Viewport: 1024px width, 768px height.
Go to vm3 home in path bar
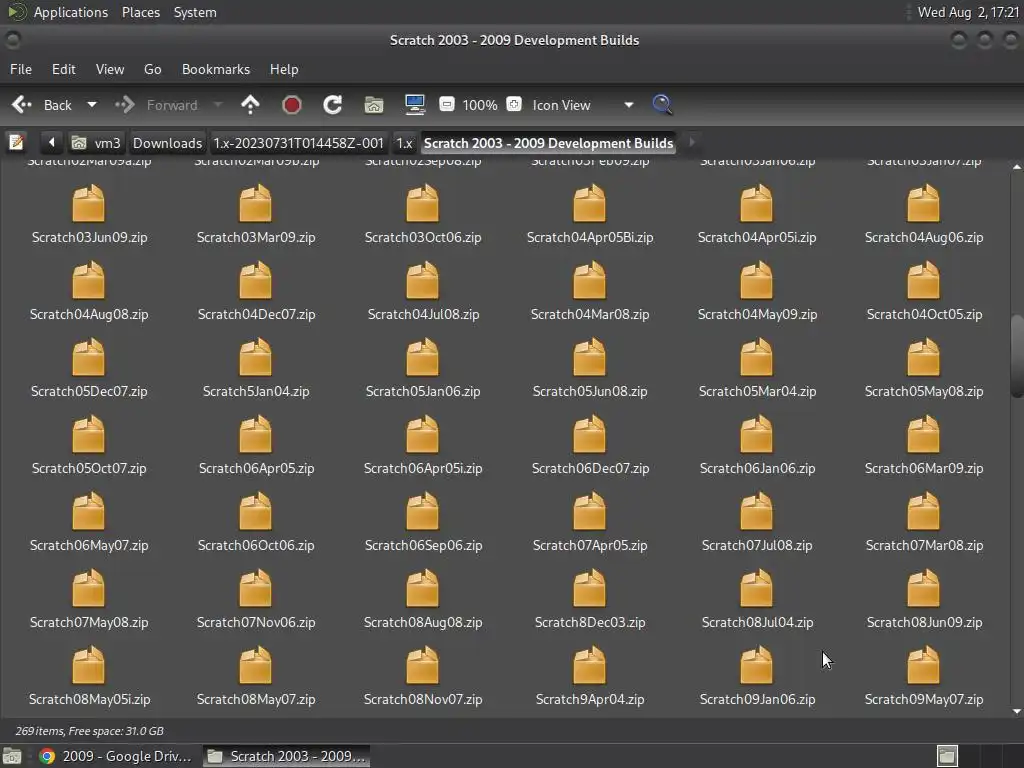[x=97, y=142]
